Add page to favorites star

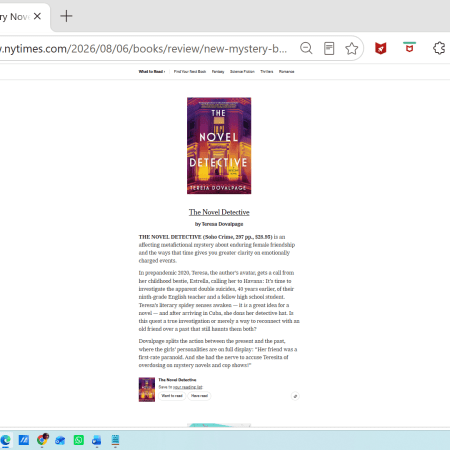click(351, 49)
